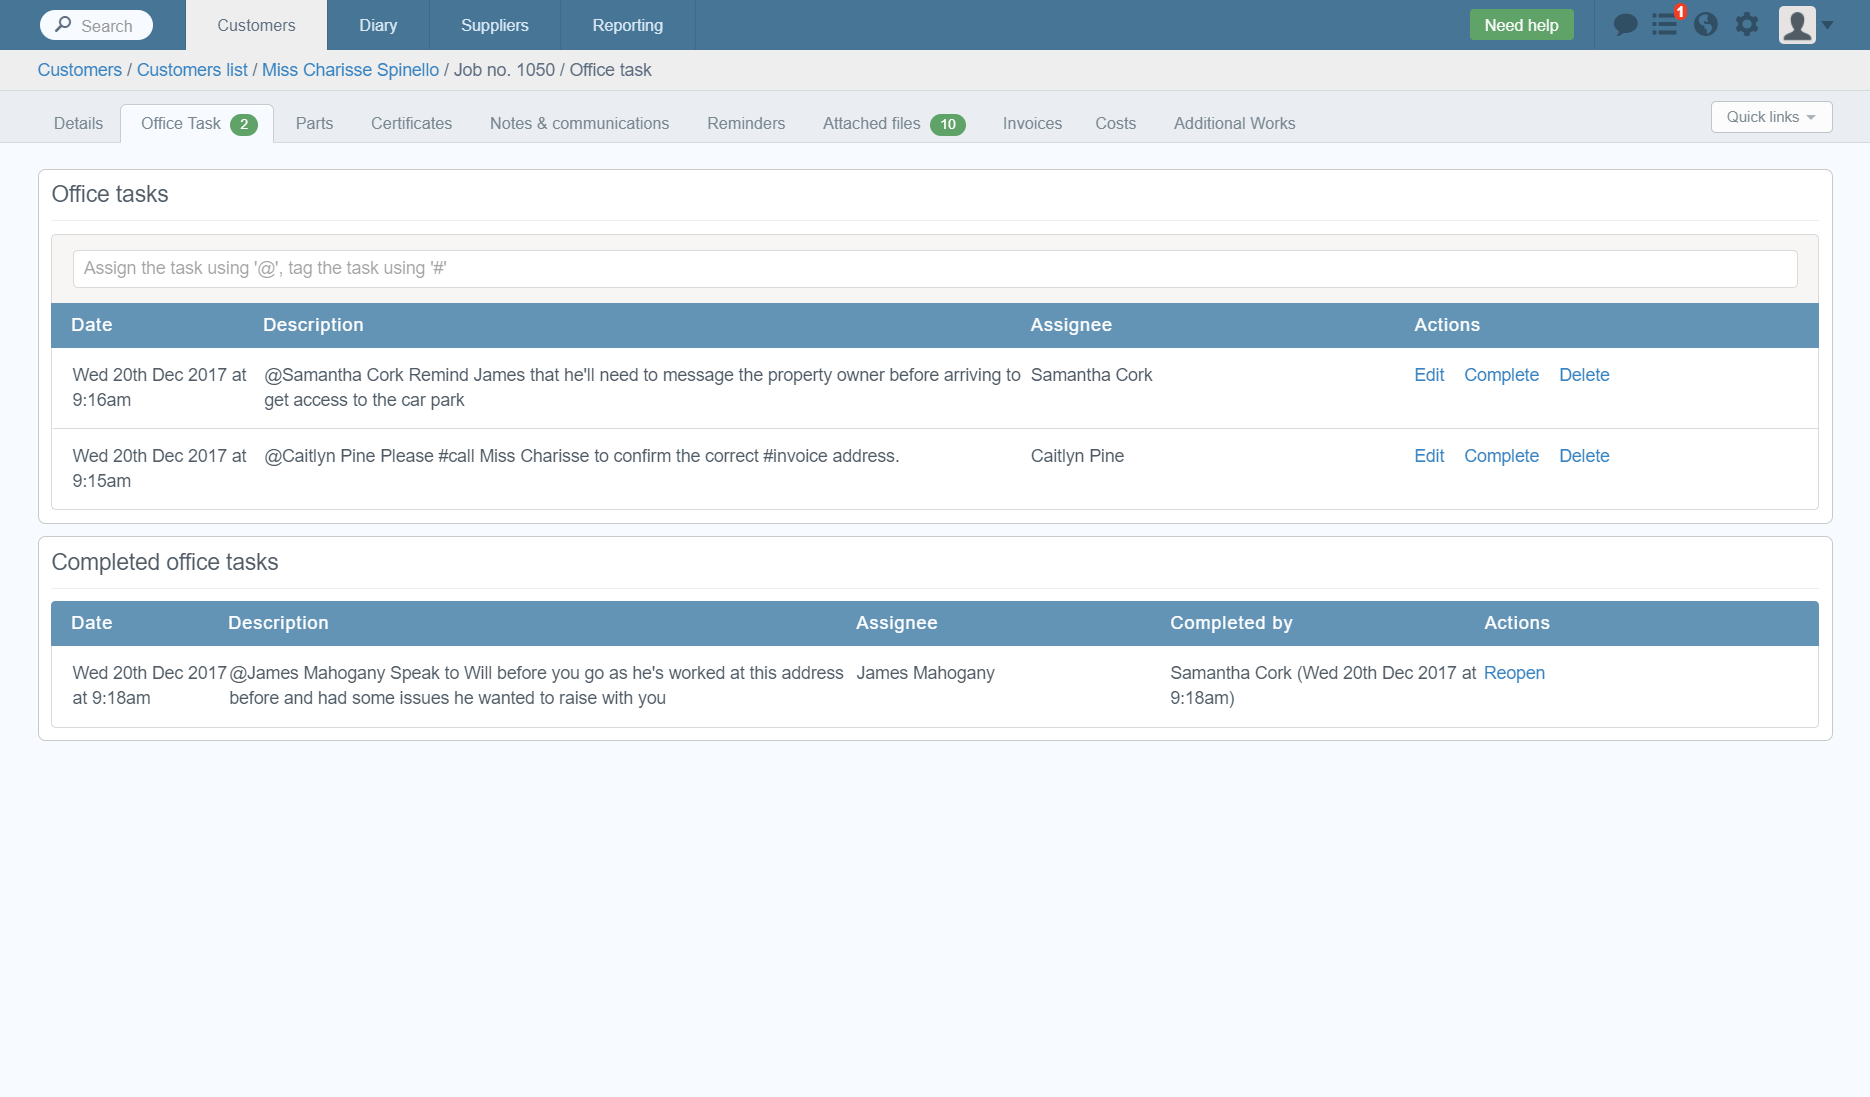Open Miss Charisse Spinello breadcrumb link

350,70
